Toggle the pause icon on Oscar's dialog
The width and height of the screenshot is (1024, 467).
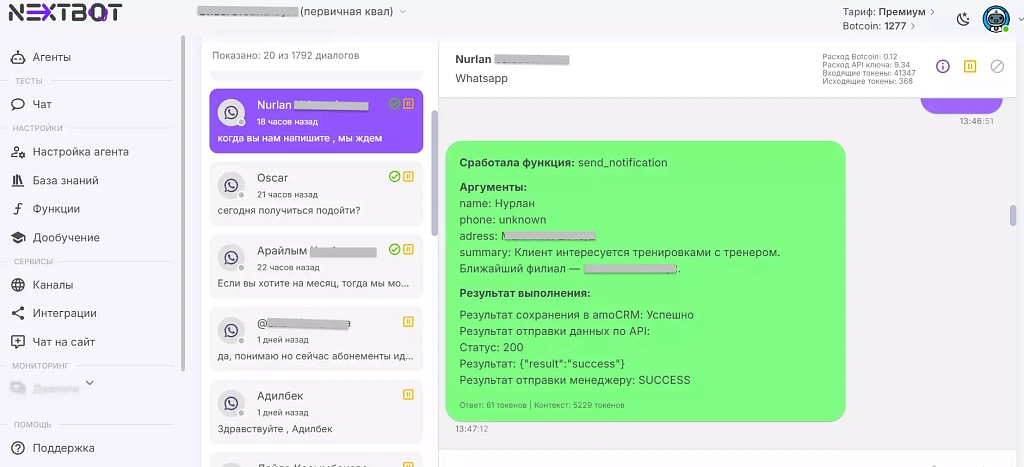(x=408, y=177)
